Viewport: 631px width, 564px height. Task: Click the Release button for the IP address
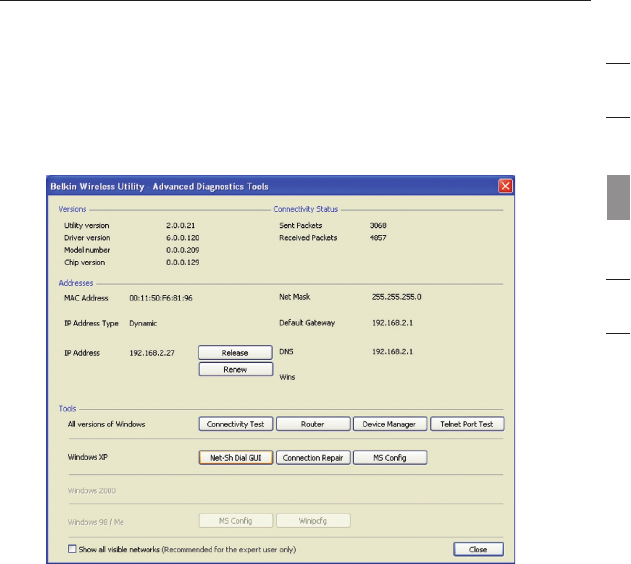coord(236,352)
